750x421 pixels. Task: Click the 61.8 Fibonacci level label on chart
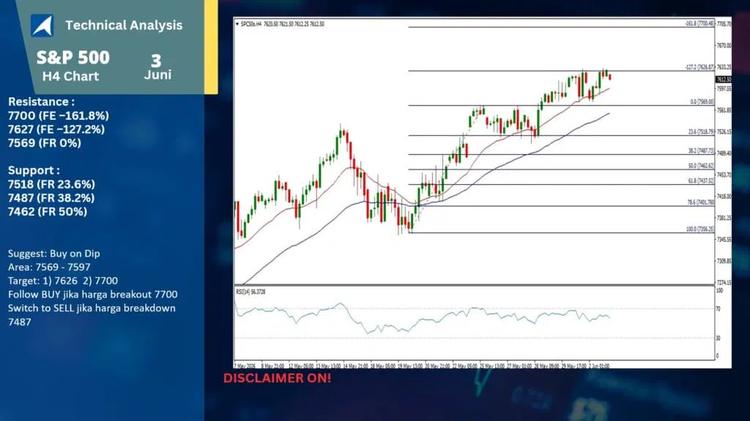tap(701, 181)
